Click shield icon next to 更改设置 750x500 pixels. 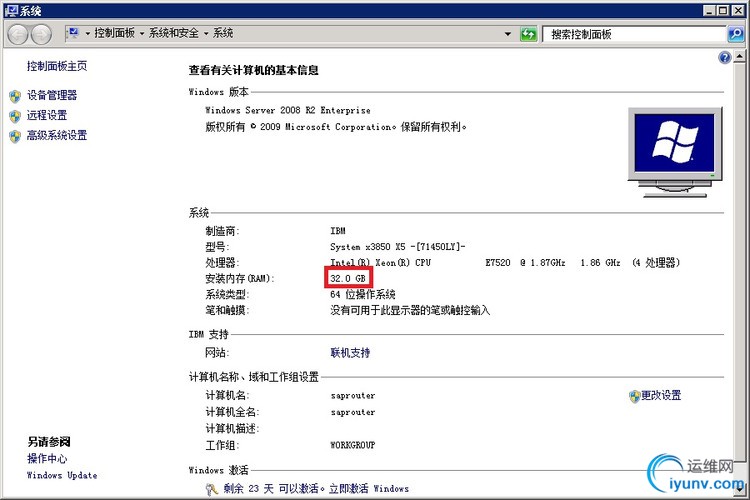point(634,396)
